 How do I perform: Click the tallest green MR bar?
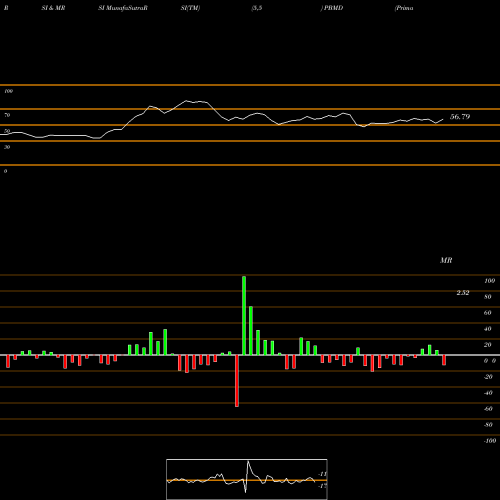point(244,315)
